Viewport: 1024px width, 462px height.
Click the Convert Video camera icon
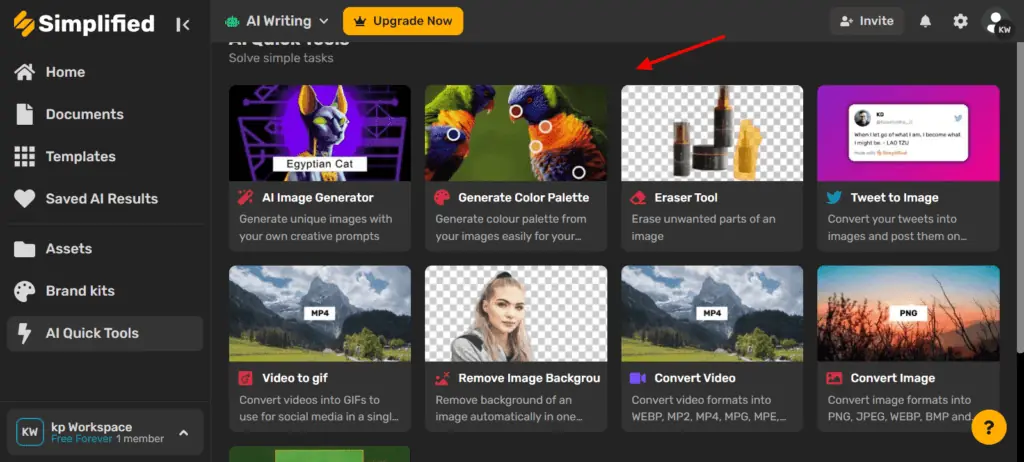point(638,378)
